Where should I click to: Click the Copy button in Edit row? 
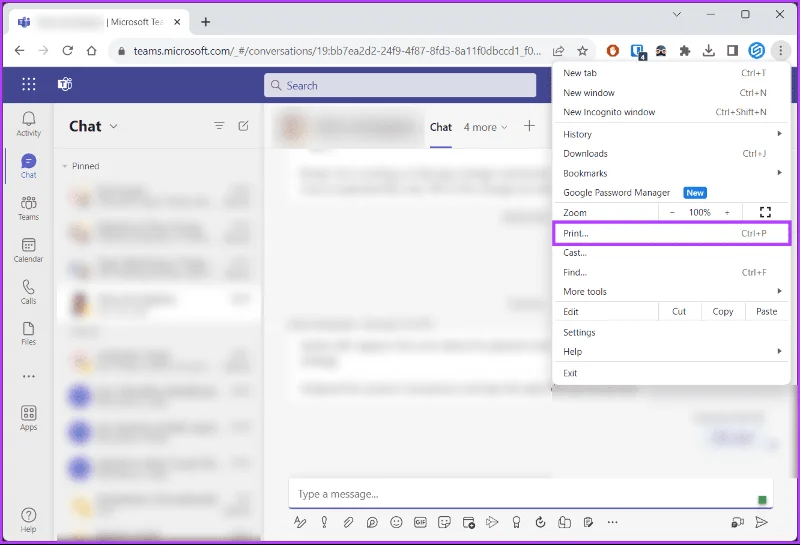pos(722,311)
